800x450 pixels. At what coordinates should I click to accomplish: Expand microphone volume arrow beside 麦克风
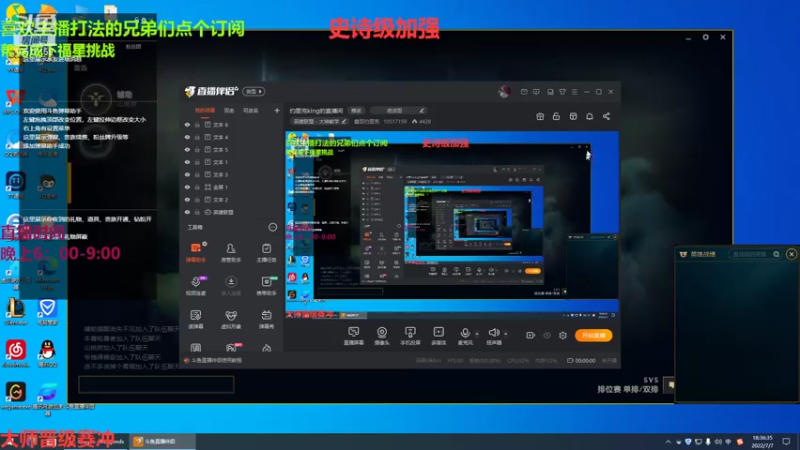[477, 334]
